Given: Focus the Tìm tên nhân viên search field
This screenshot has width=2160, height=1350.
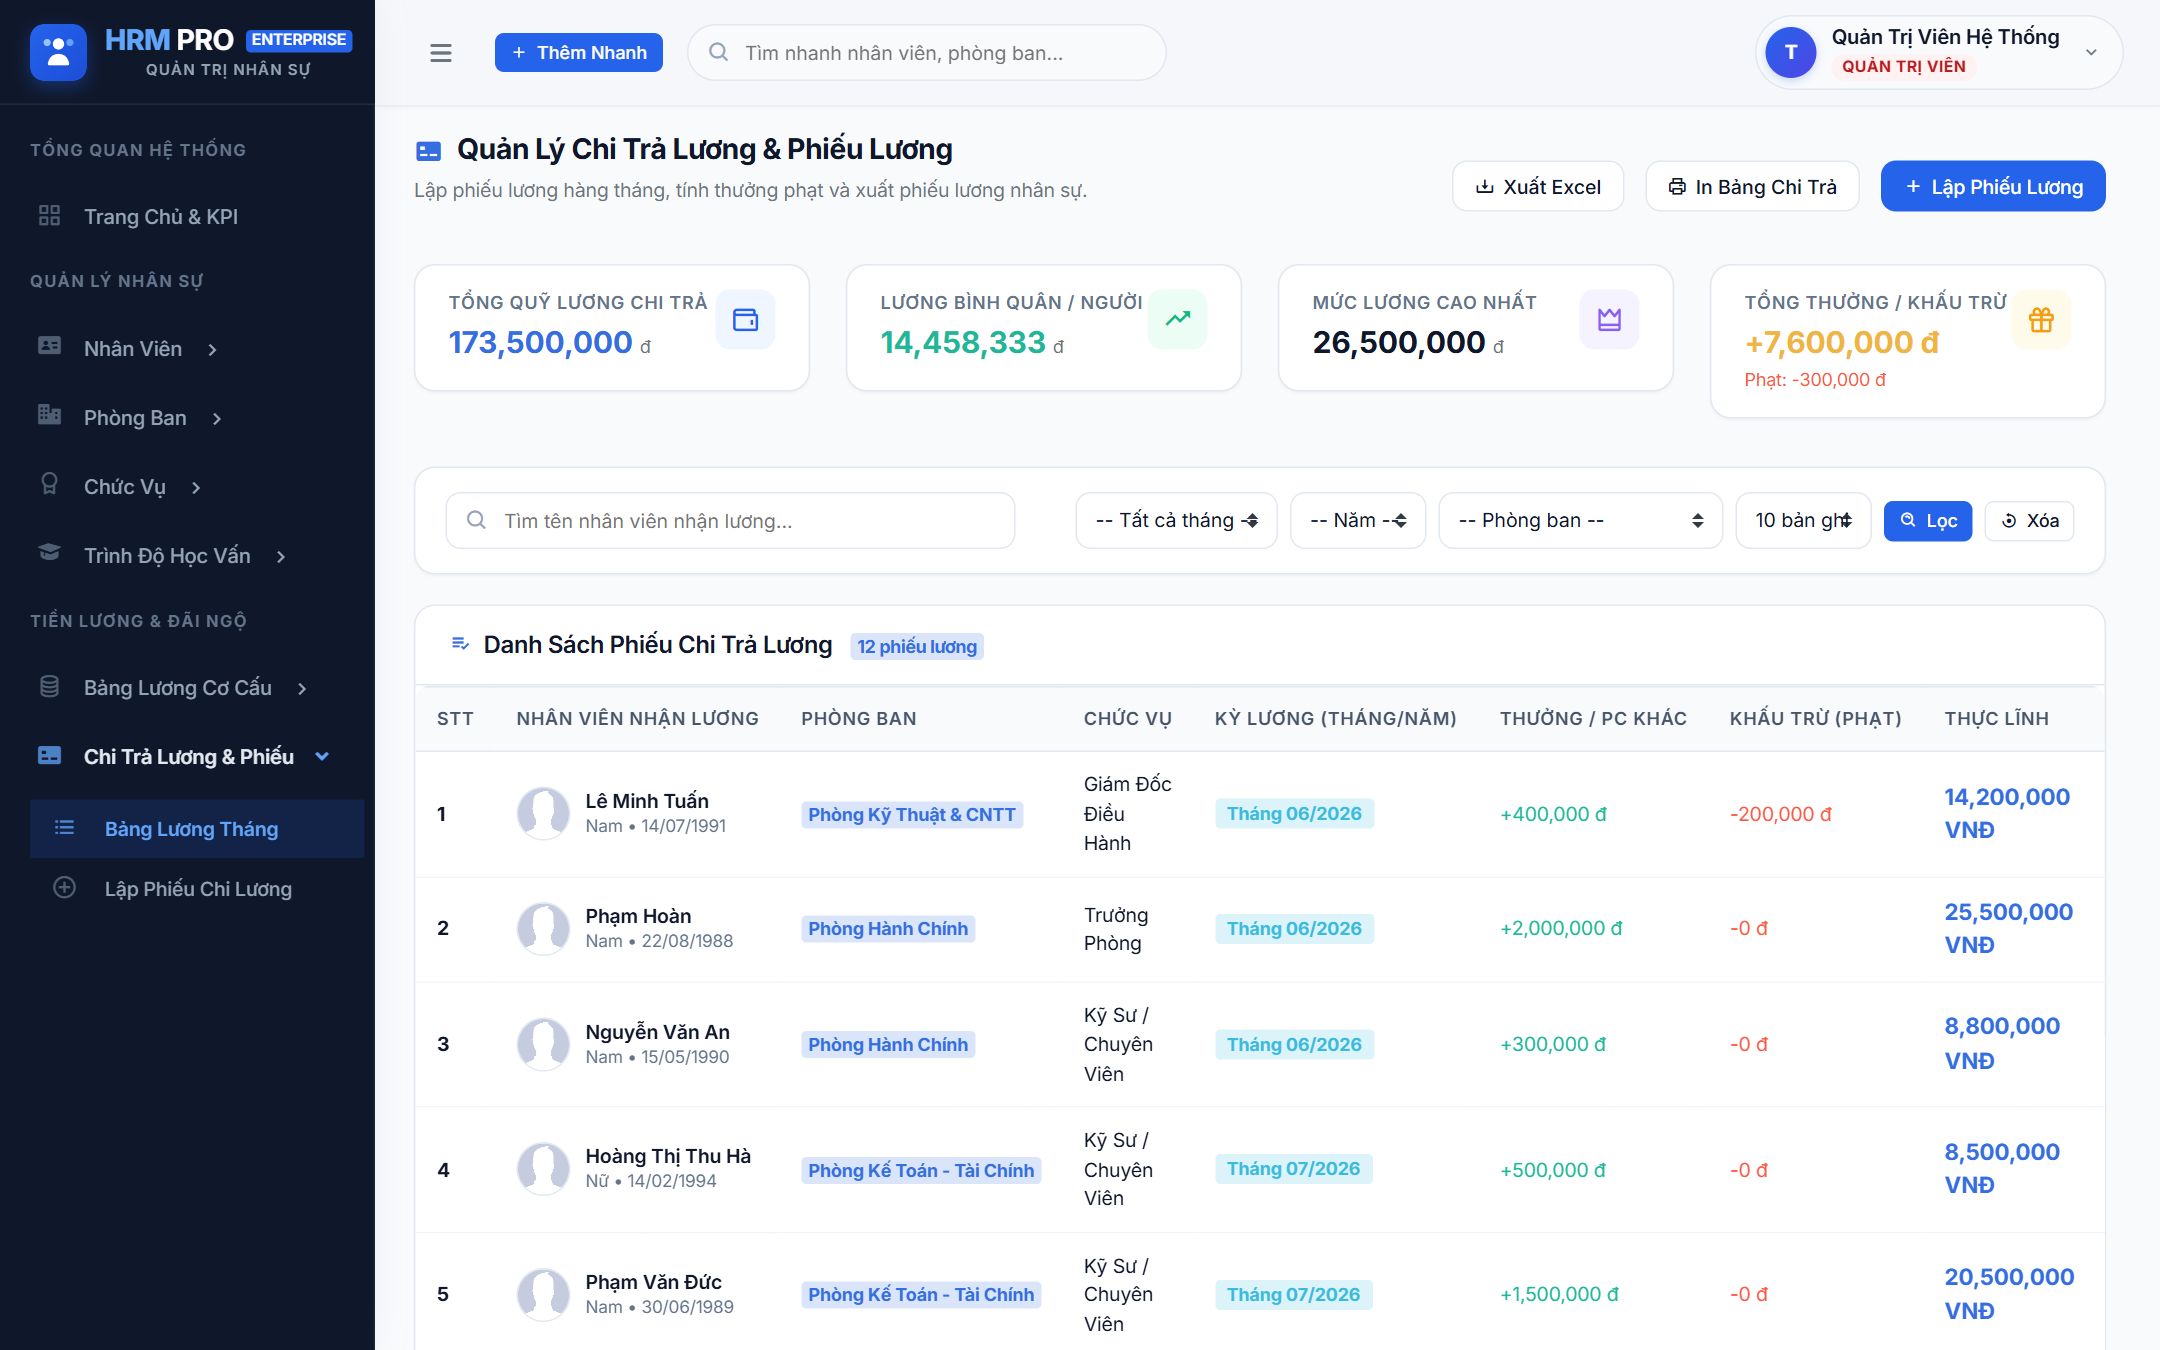Looking at the screenshot, I should pyautogui.click(x=730, y=521).
